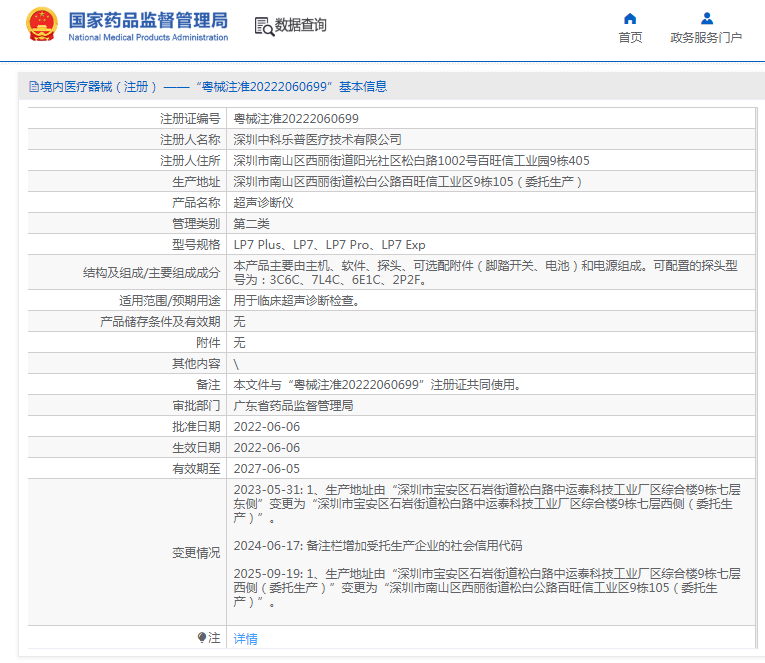Click the backslash value for 其他内容
765x663 pixels.
coord(236,364)
